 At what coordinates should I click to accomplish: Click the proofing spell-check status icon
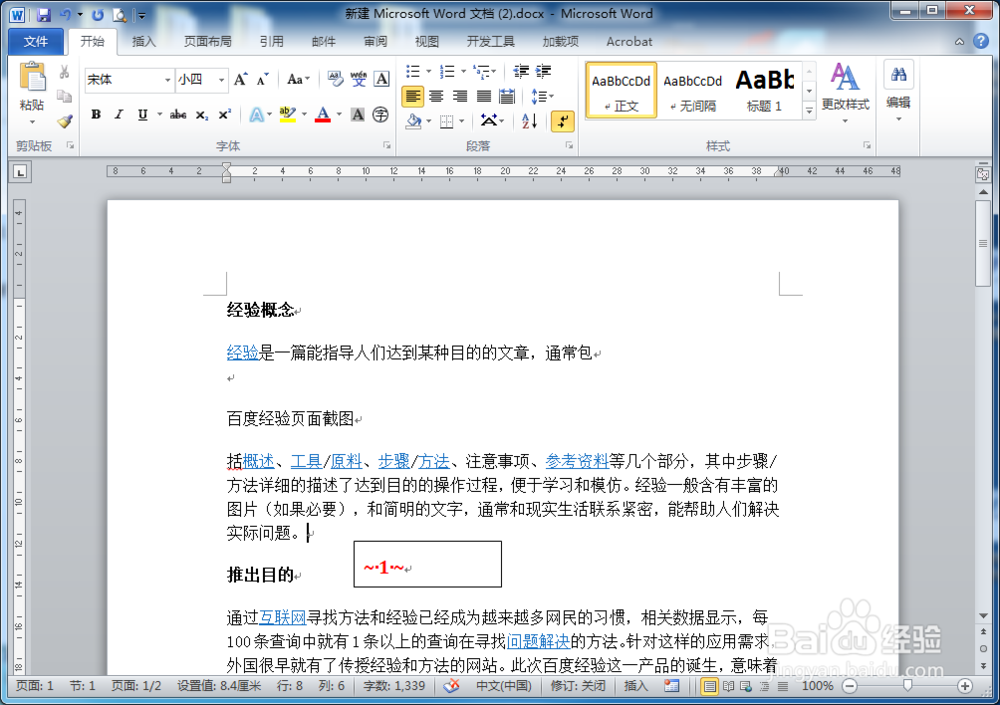tap(452, 686)
